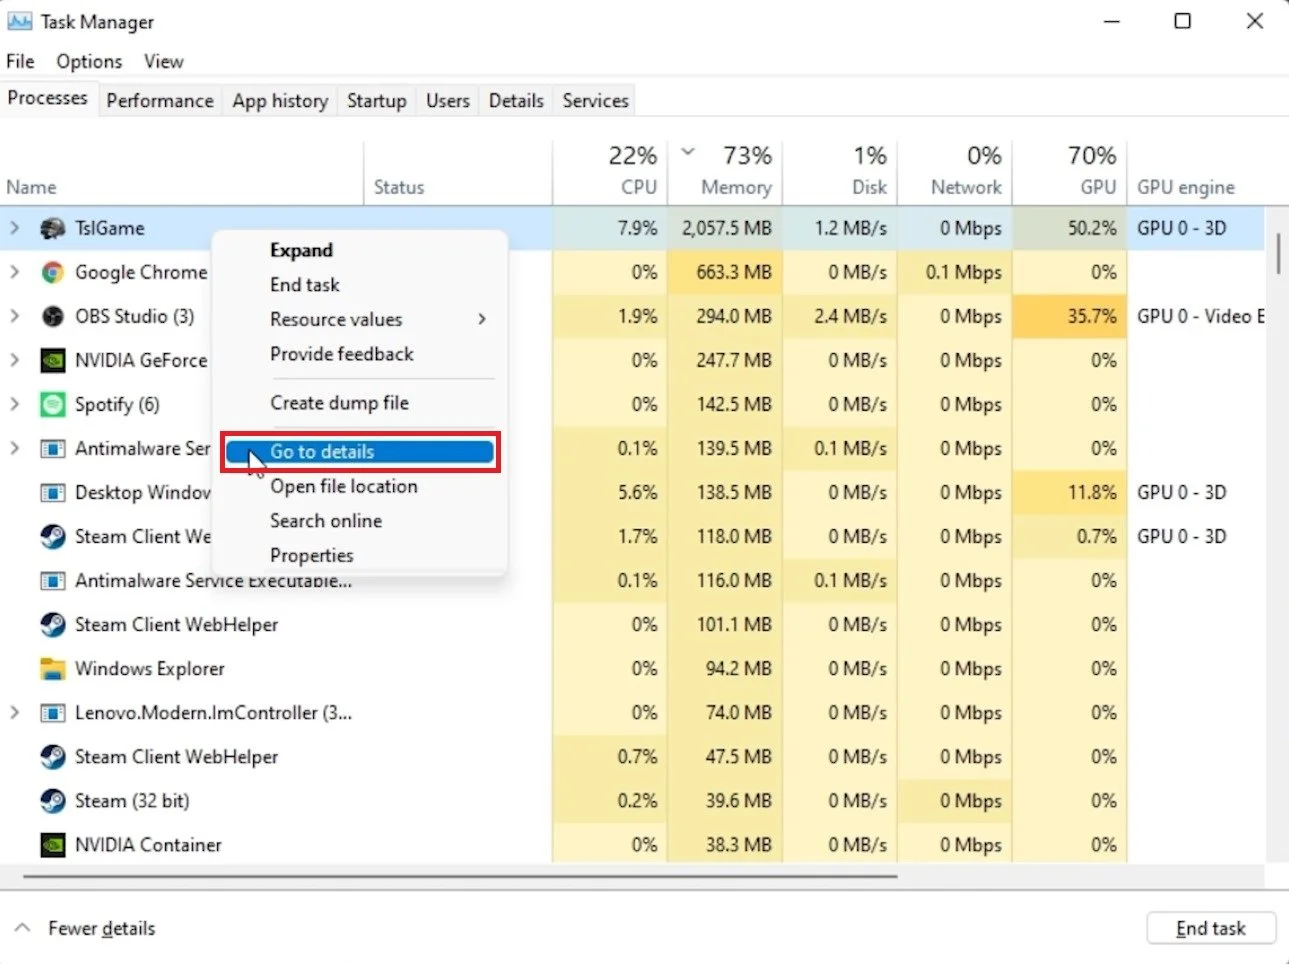Choose Go to details
The width and height of the screenshot is (1289, 964).
tap(360, 452)
